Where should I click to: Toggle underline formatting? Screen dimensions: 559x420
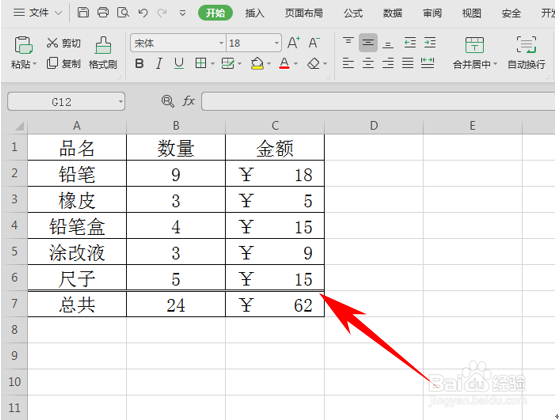coord(179,64)
